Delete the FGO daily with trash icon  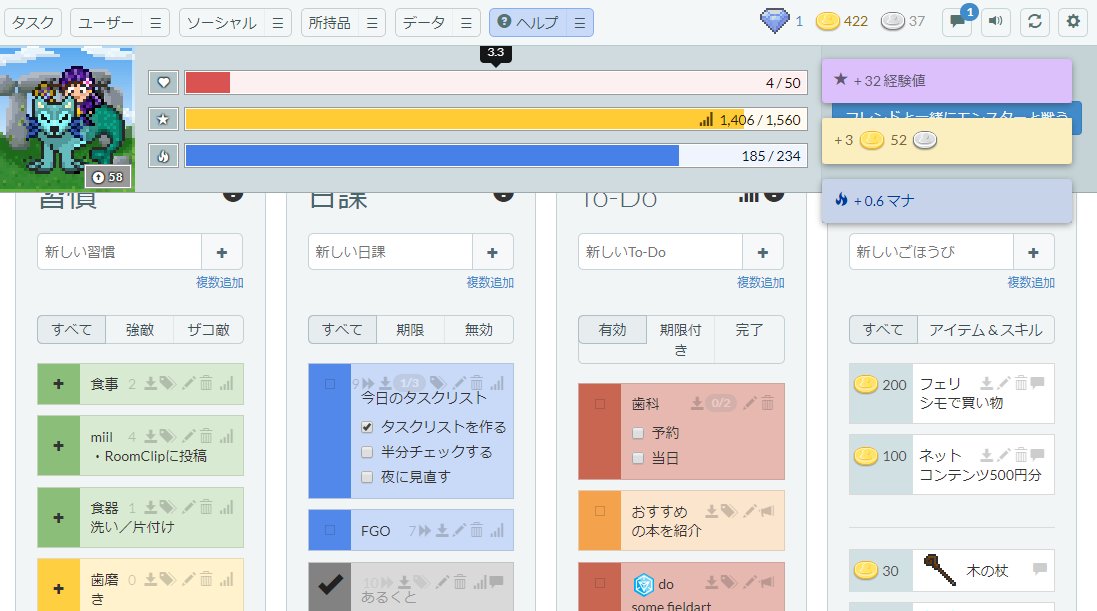476,531
